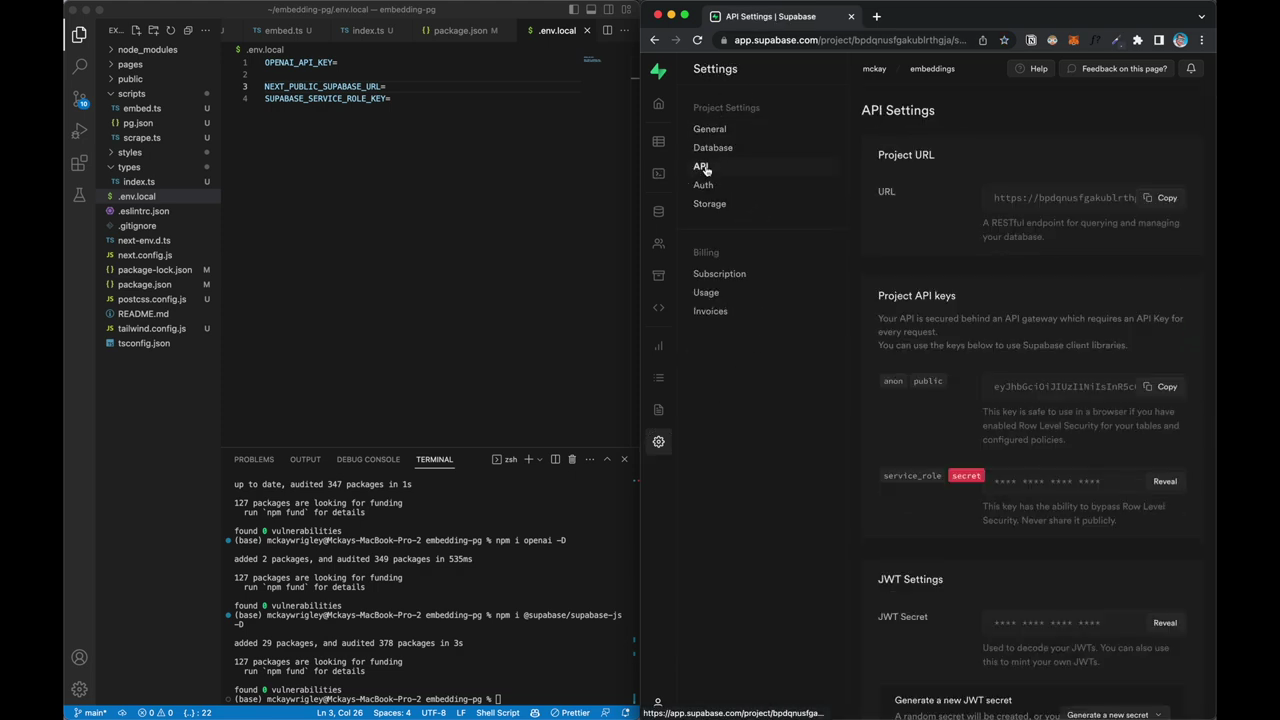Bookmark this page with the star icon

[1004, 40]
